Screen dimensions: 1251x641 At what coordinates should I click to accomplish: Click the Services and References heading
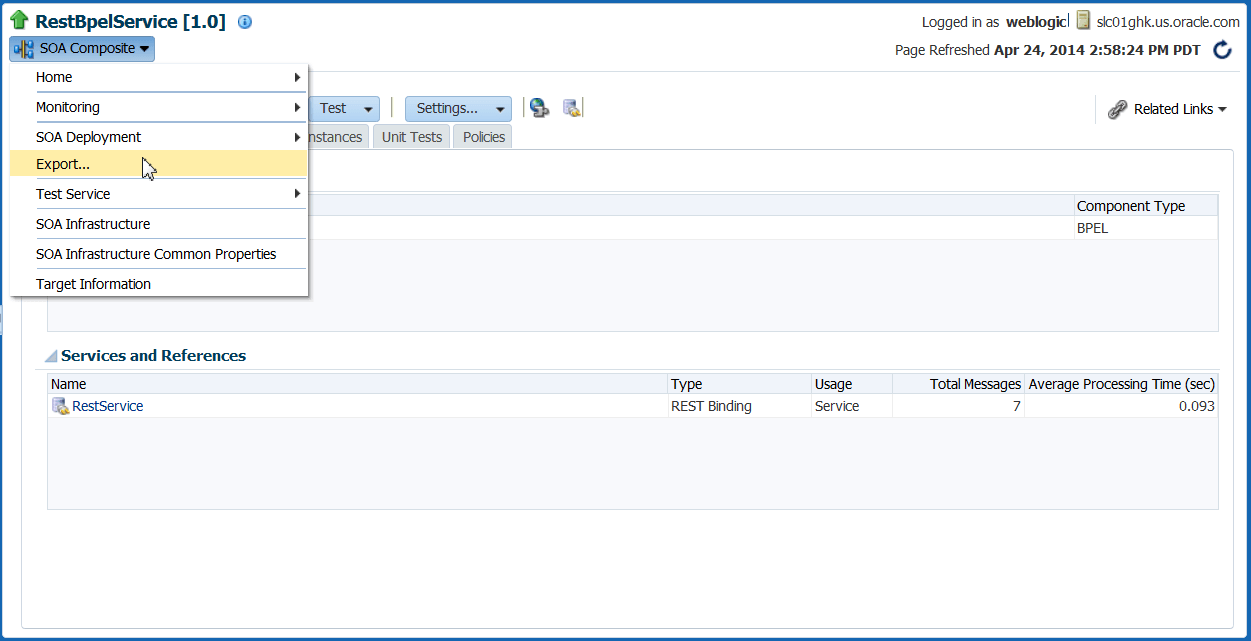pyautogui.click(x=153, y=356)
